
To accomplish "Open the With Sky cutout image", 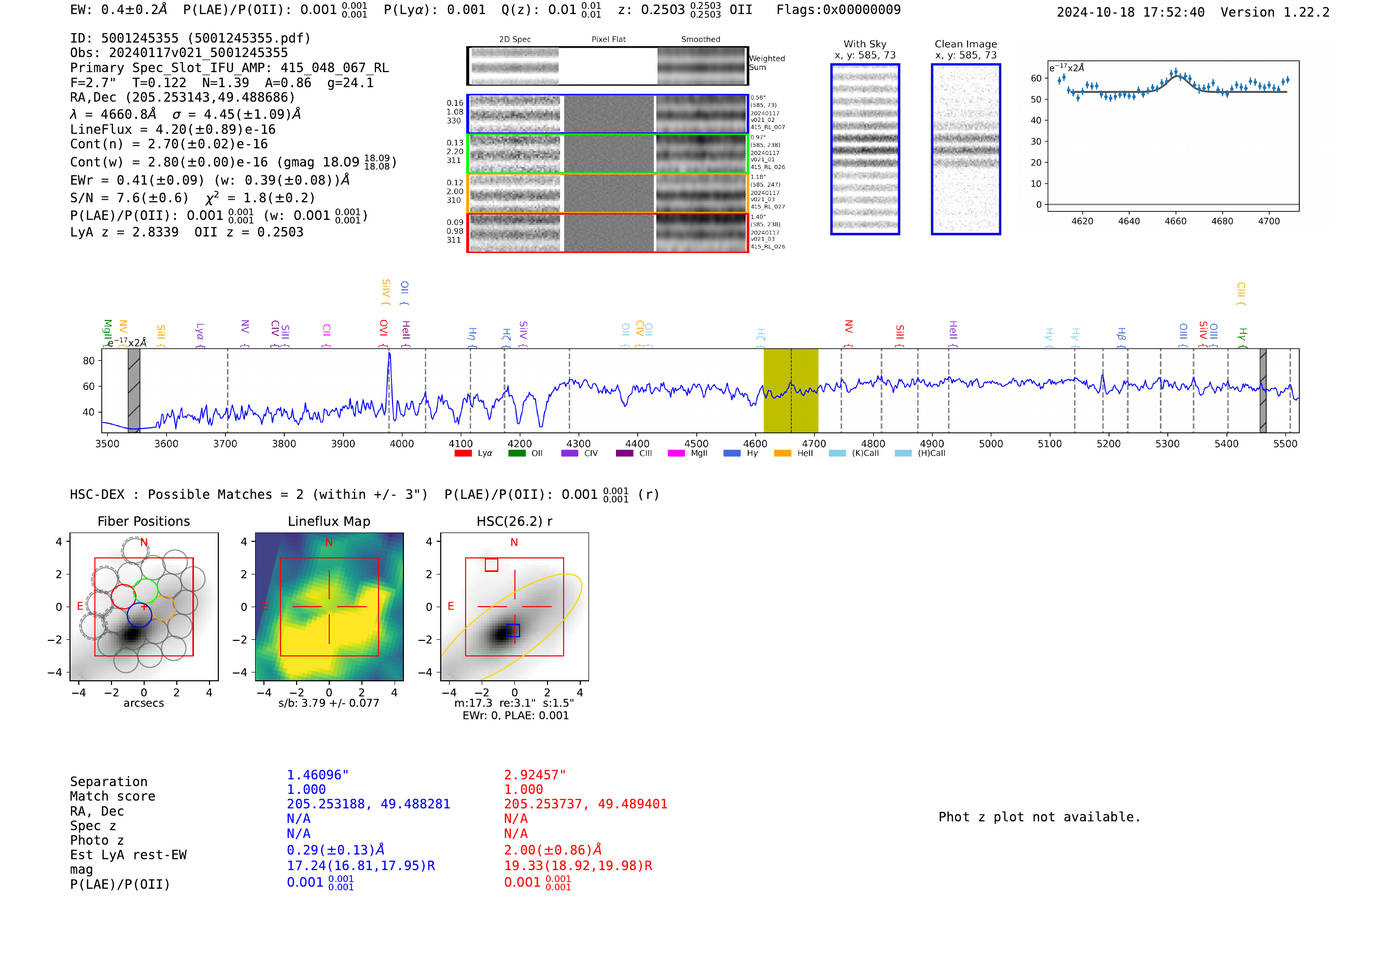I will (x=865, y=149).
